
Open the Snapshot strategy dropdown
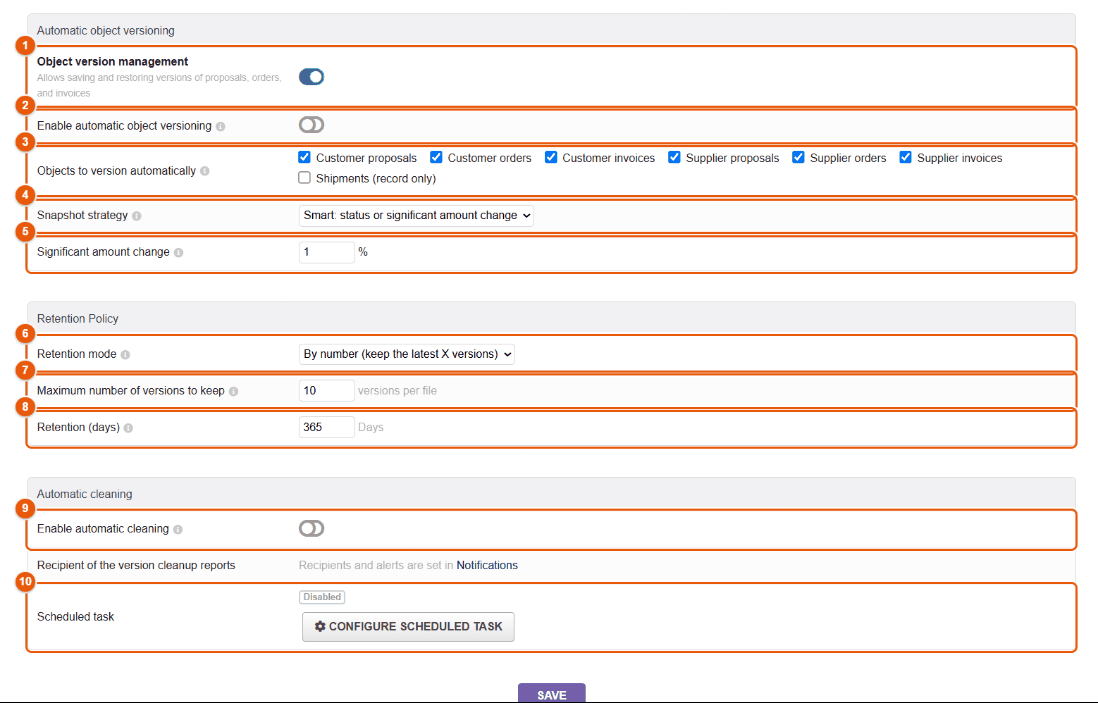416,216
